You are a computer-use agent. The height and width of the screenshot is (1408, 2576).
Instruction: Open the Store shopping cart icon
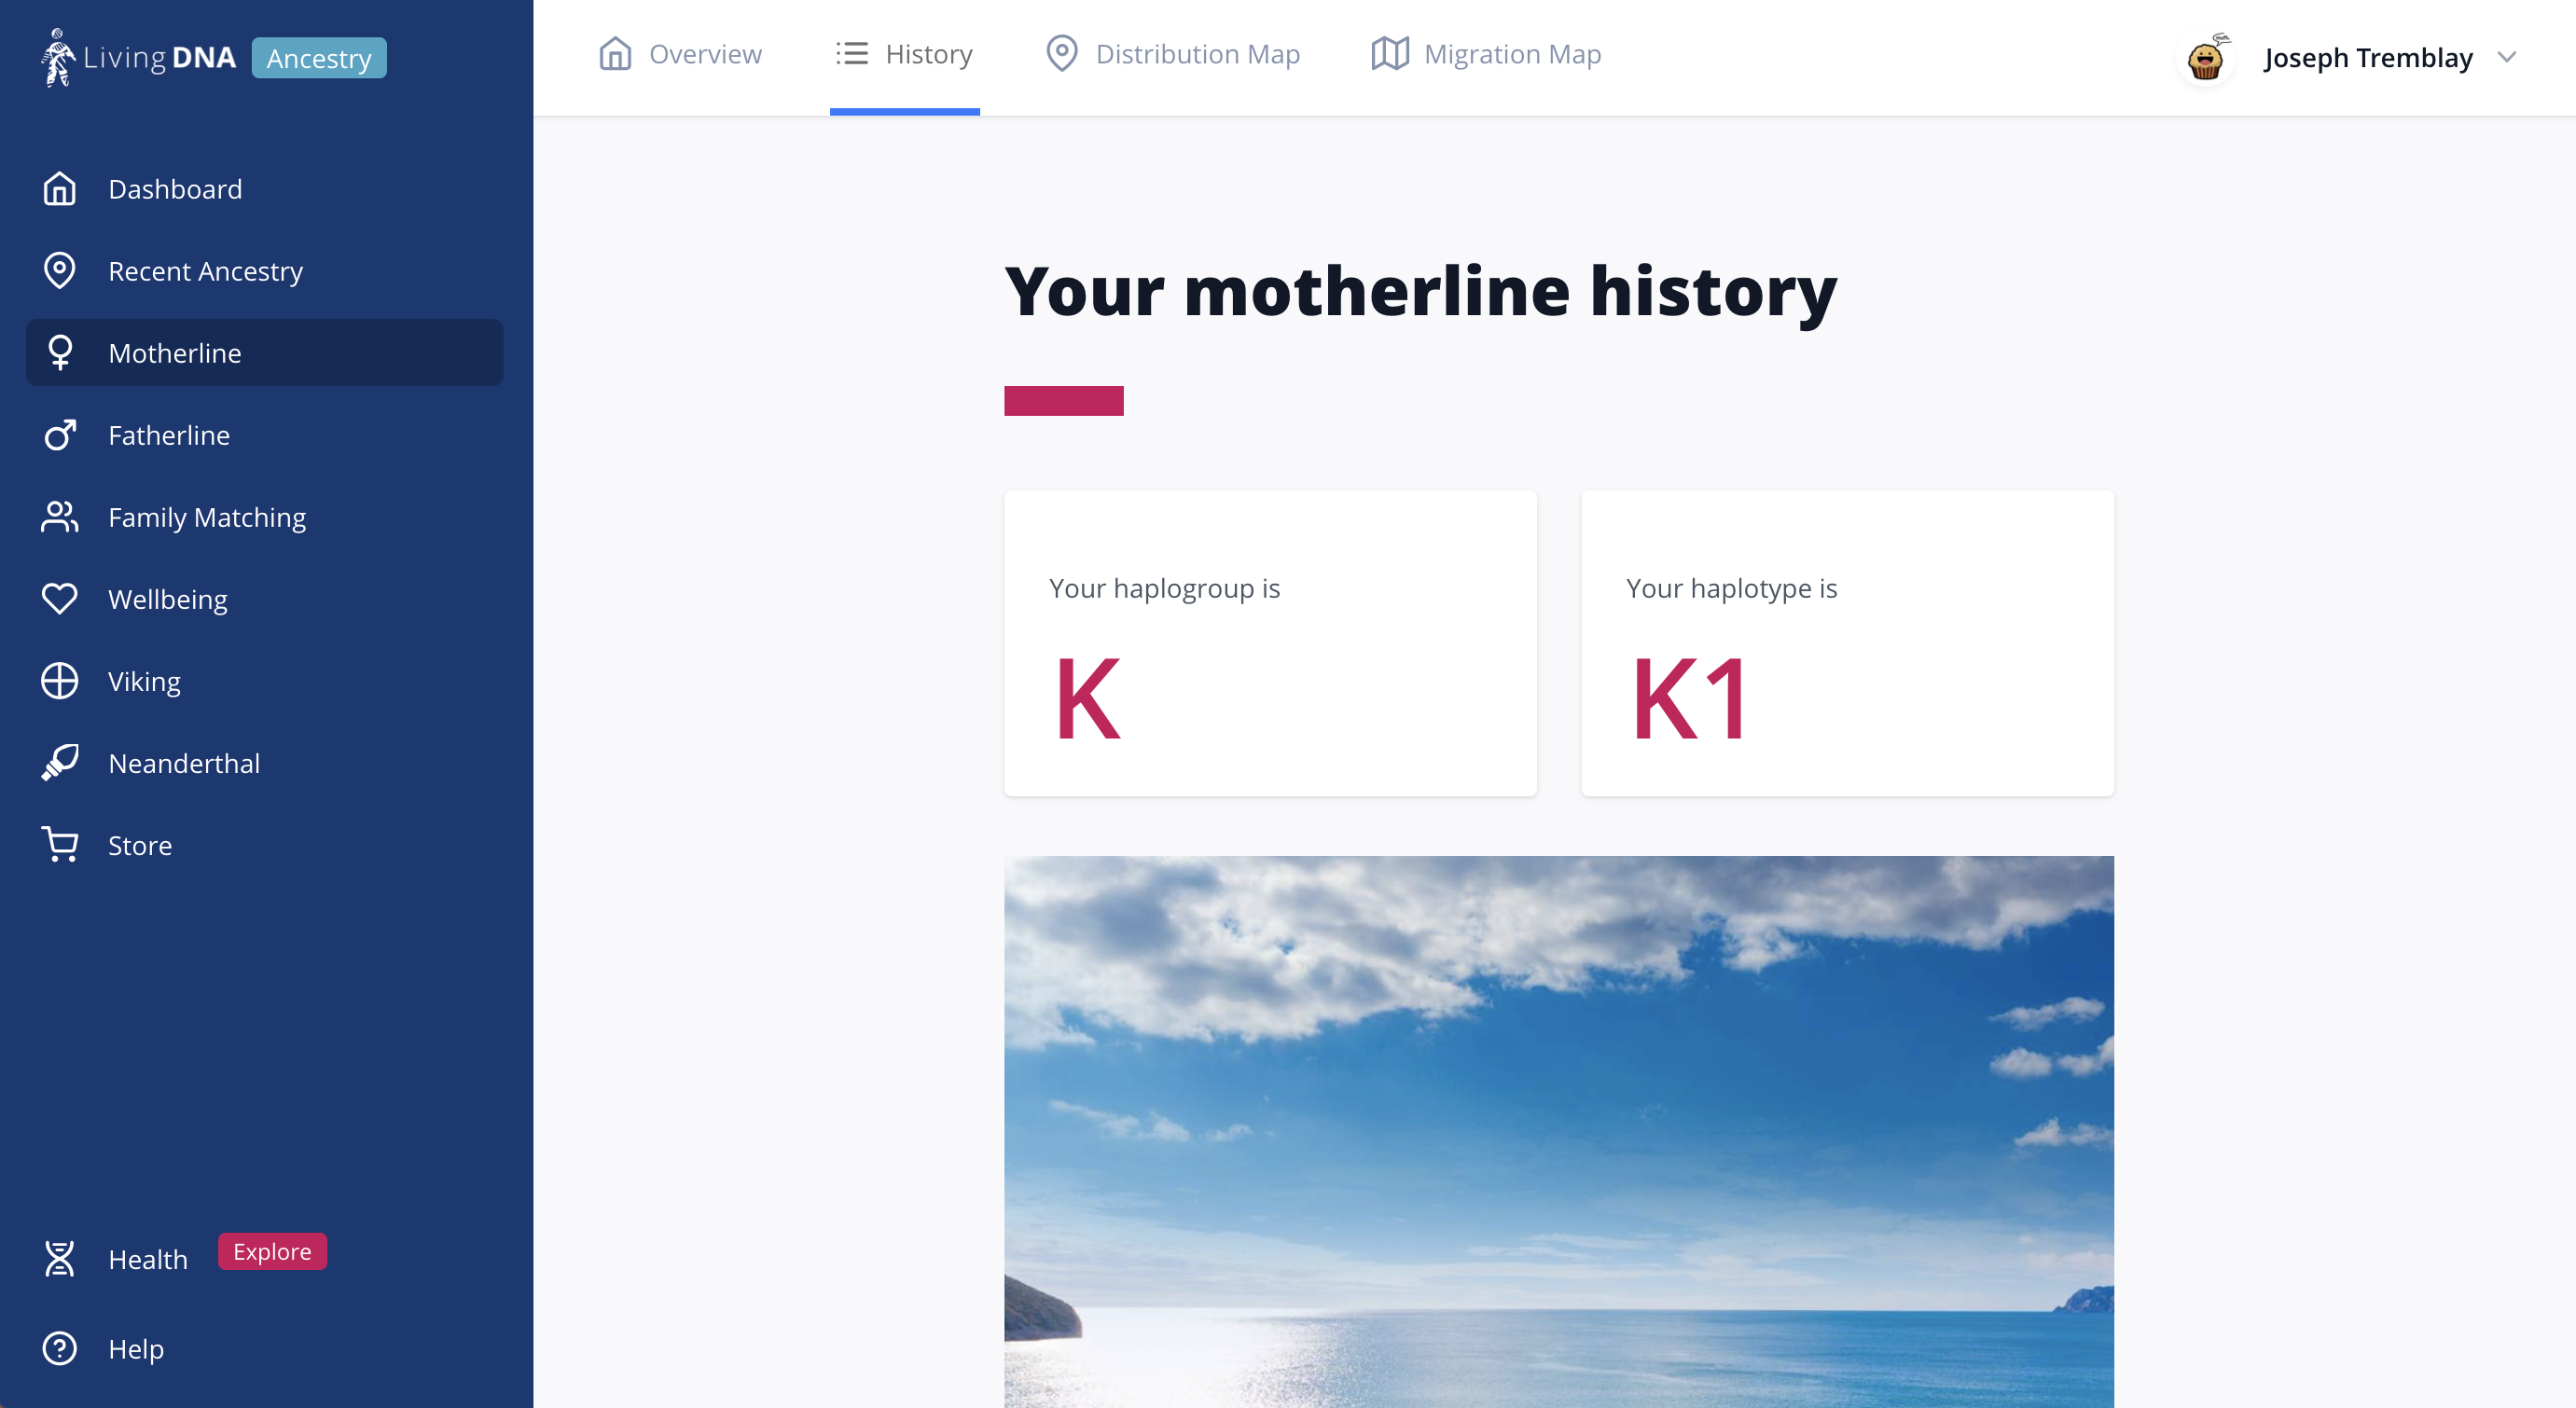pos(59,845)
